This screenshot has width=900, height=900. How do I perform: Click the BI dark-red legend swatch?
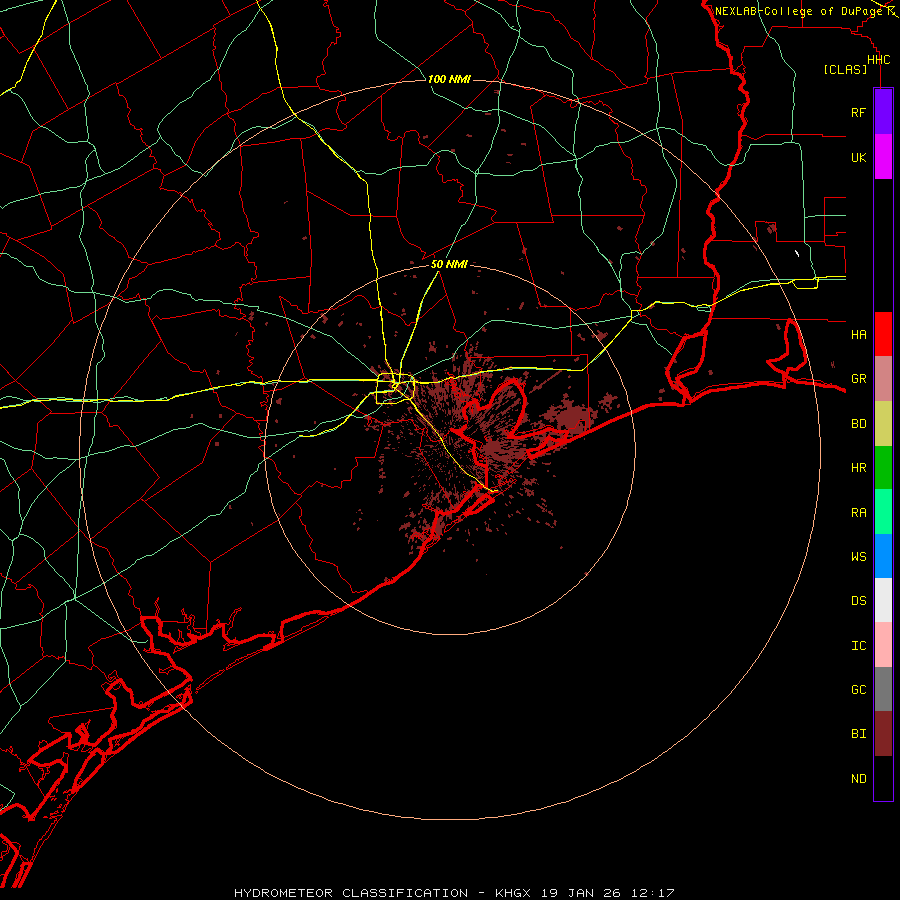pyautogui.click(x=883, y=734)
